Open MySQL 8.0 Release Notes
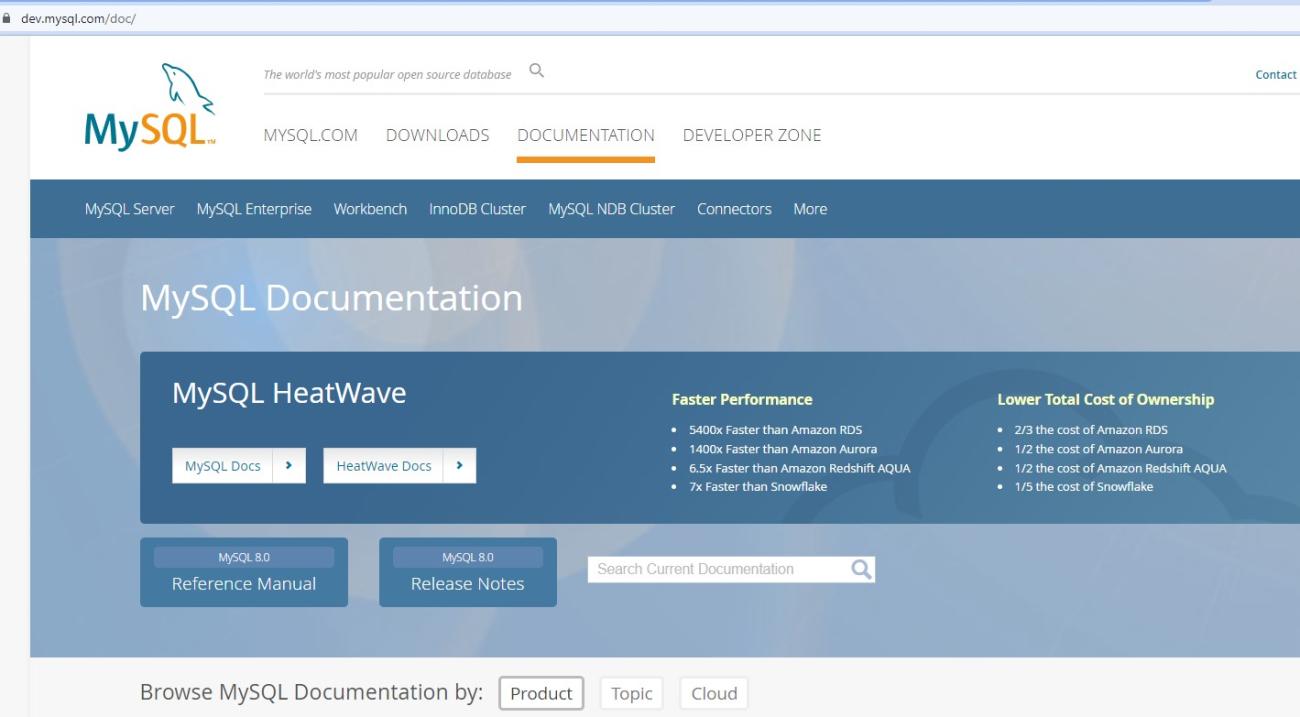The width and height of the screenshot is (1300, 717). (468, 572)
